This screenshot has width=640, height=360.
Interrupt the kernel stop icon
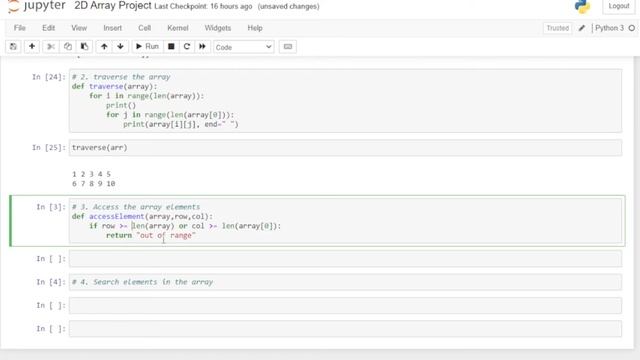coord(171,47)
